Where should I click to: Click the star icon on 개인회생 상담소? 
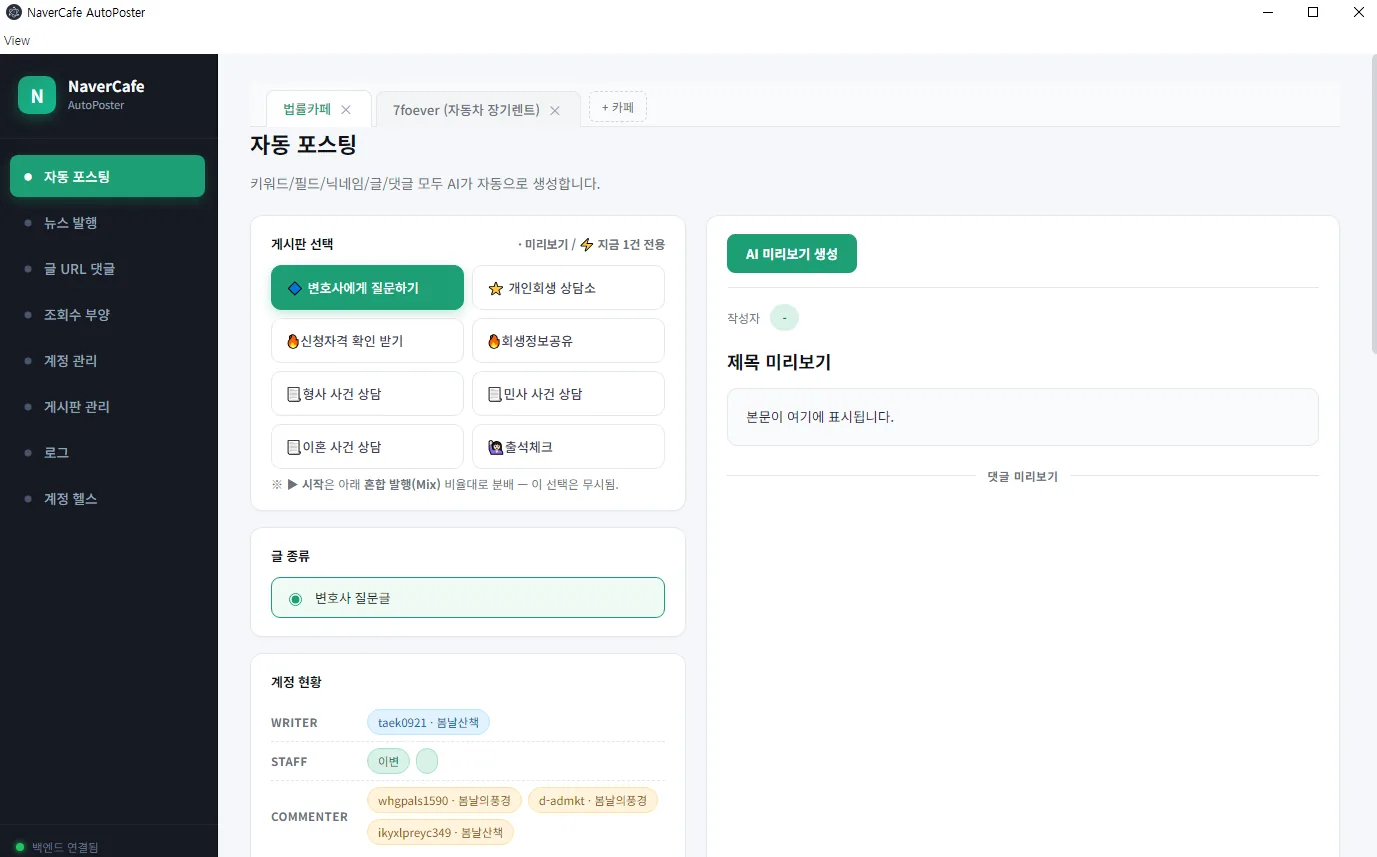496,288
